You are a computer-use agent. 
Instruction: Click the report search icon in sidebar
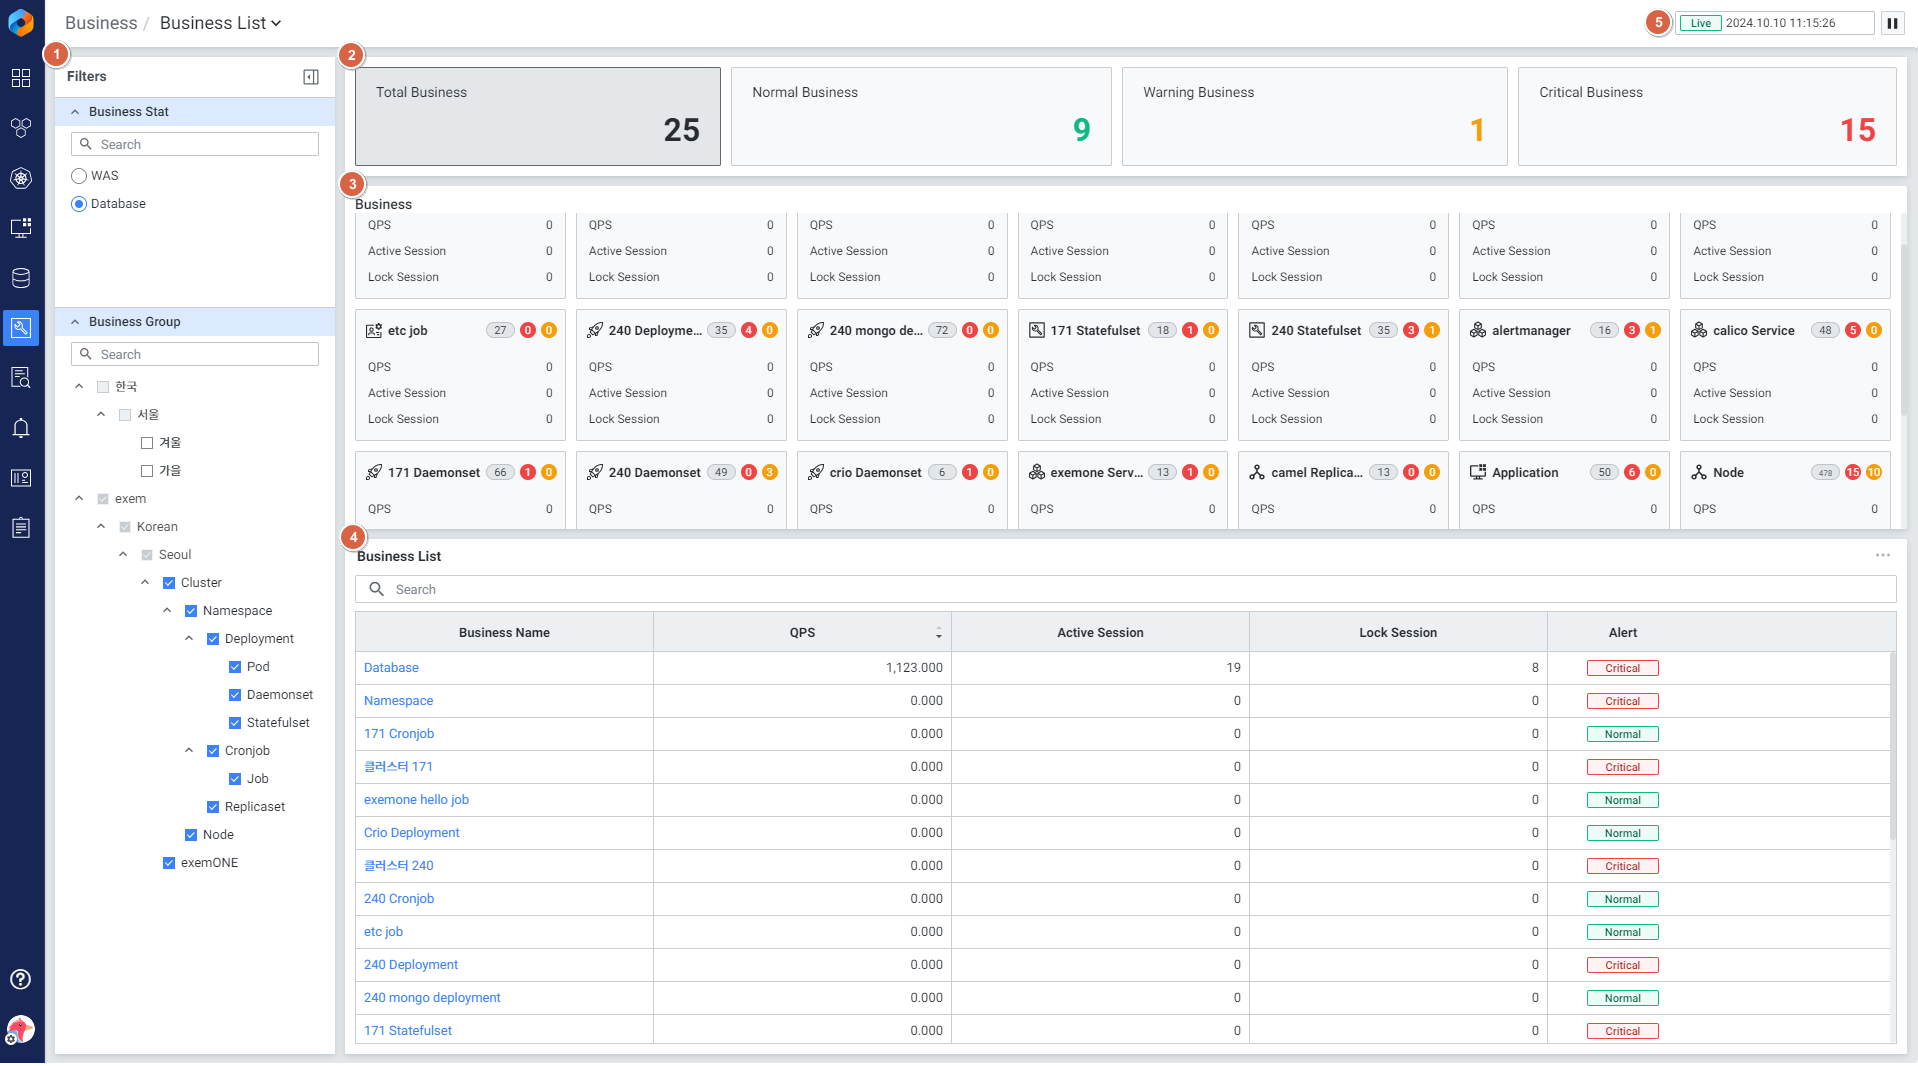click(x=21, y=378)
